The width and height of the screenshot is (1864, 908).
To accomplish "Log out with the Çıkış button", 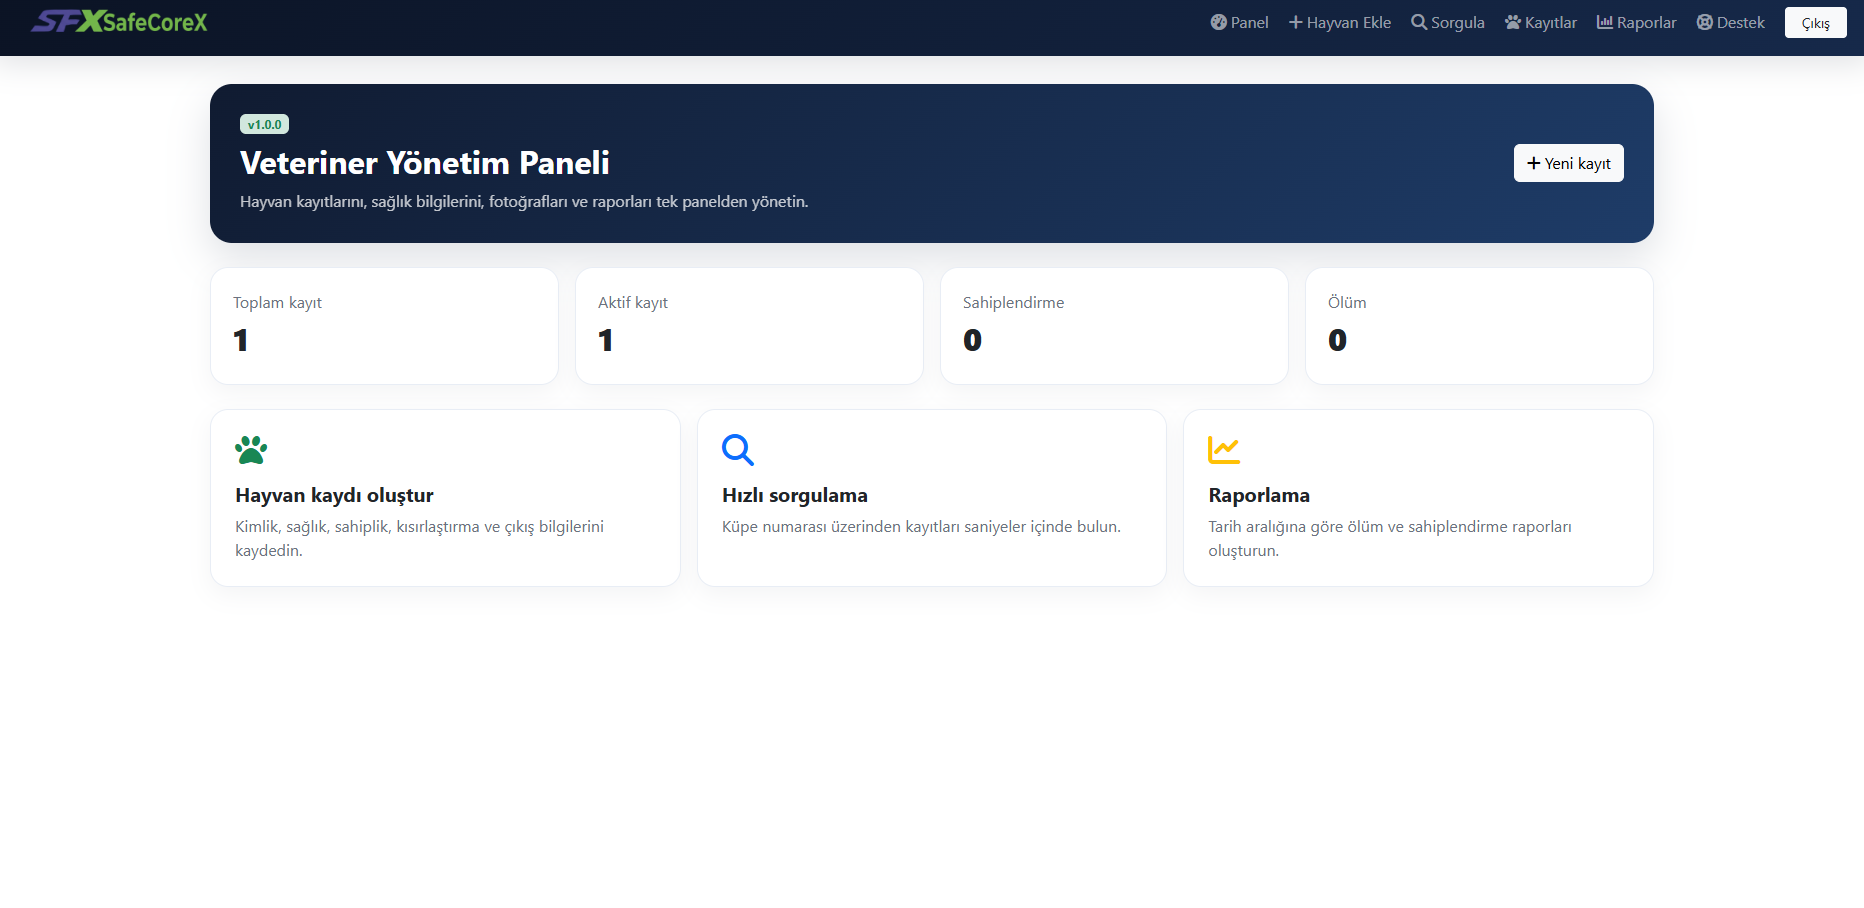I will (1816, 23).
